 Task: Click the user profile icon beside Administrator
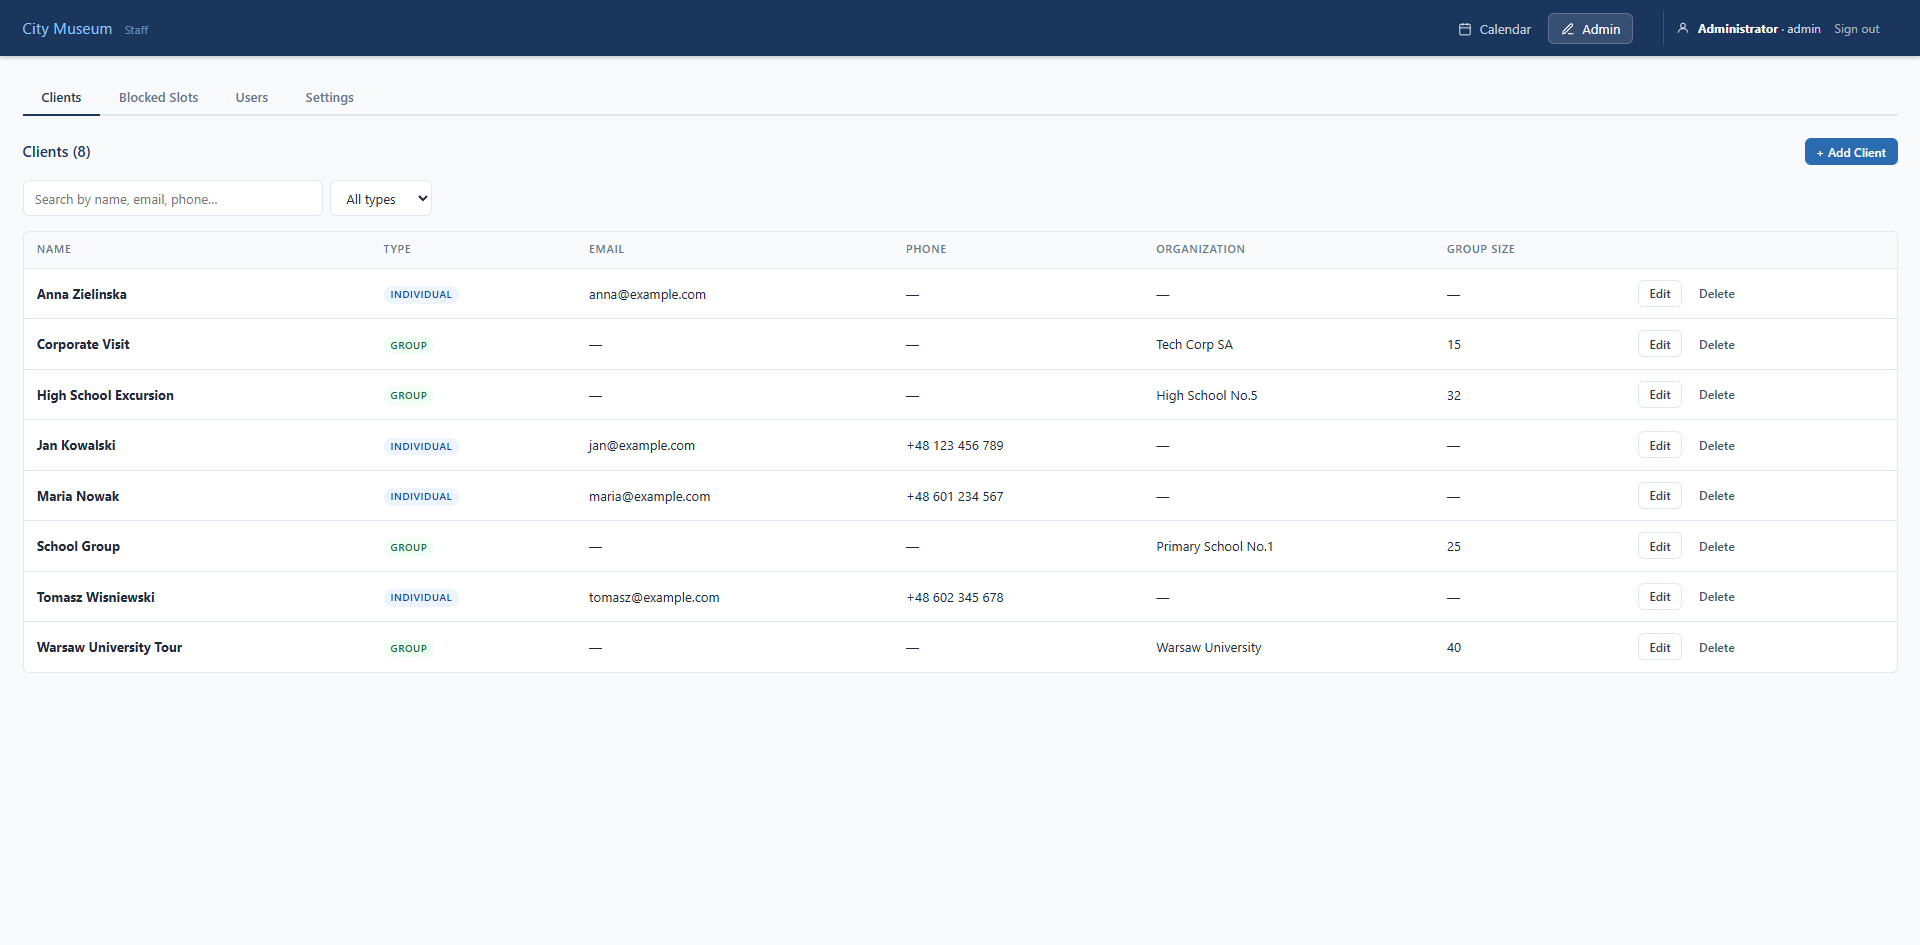coord(1683,28)
